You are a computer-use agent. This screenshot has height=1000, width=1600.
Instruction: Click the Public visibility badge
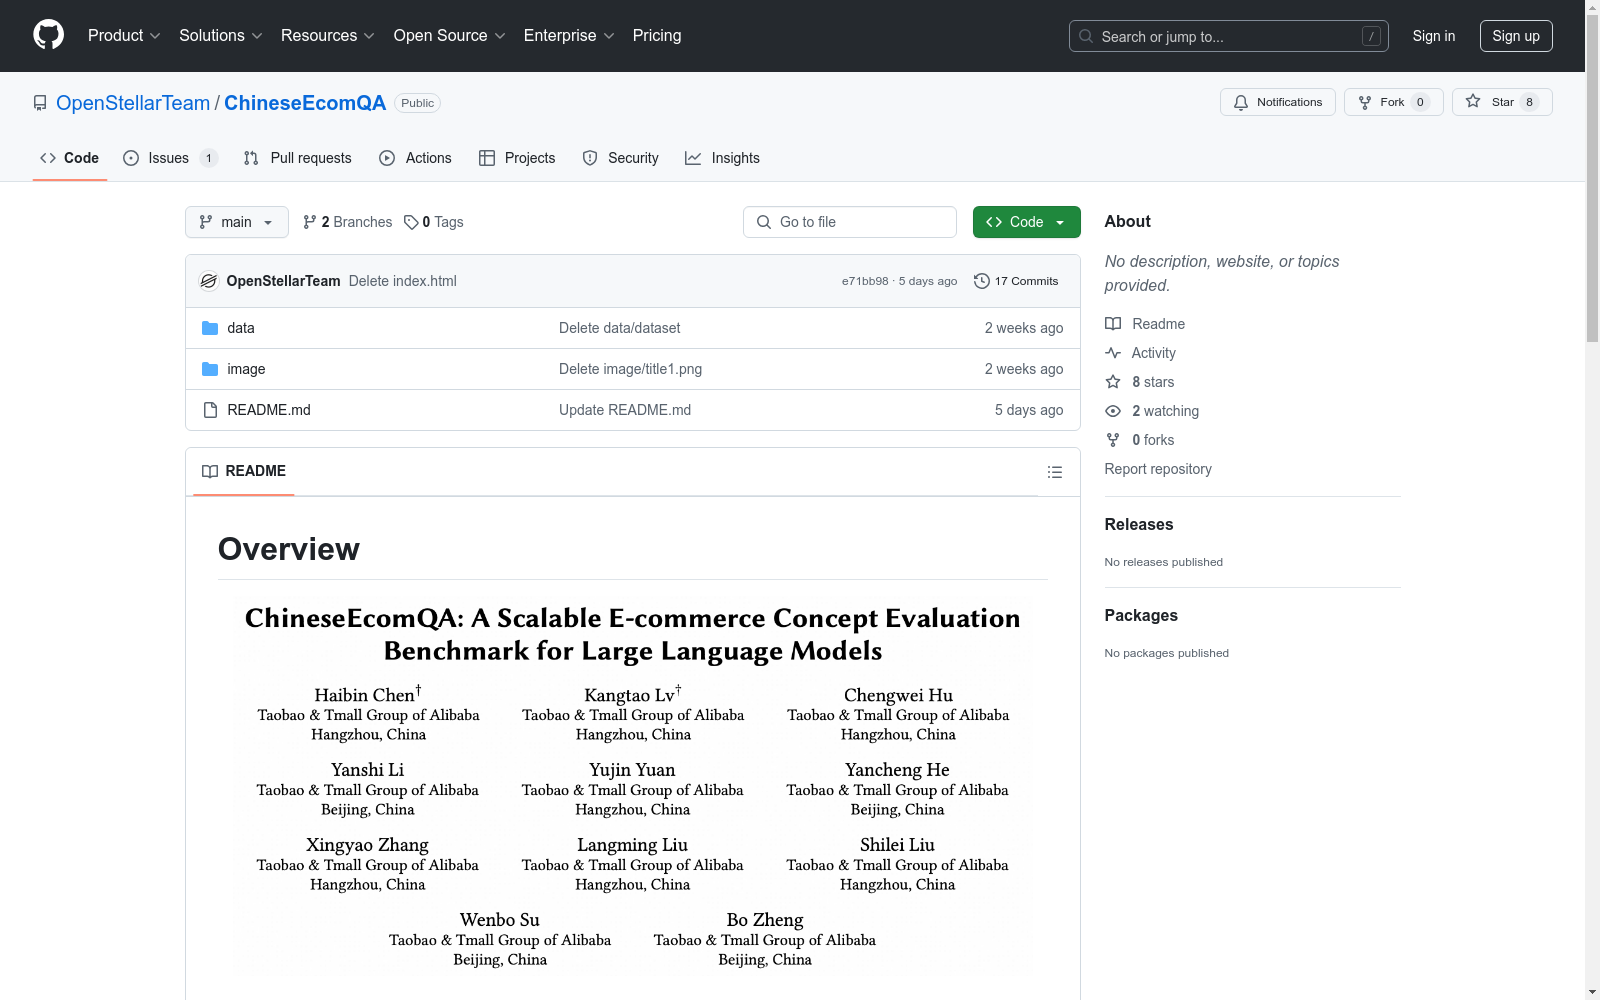(418, 103)
